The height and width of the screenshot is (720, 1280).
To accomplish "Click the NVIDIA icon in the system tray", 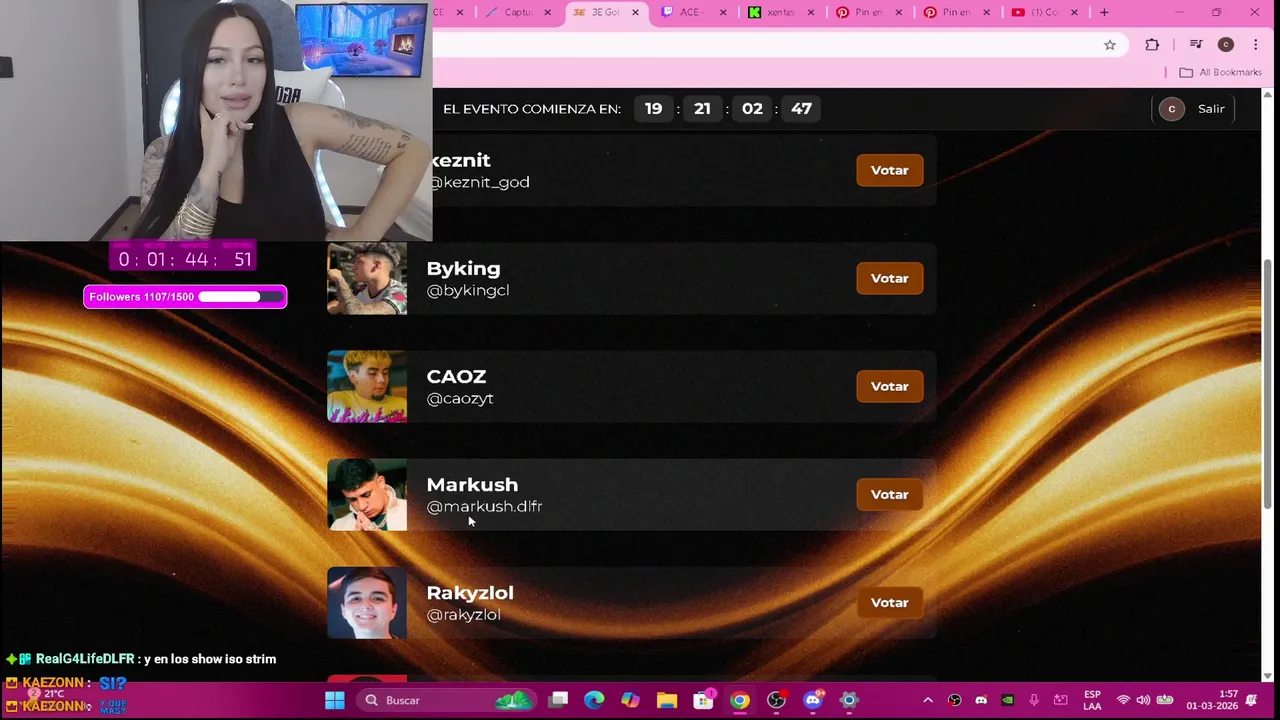I will point(1007,700).
